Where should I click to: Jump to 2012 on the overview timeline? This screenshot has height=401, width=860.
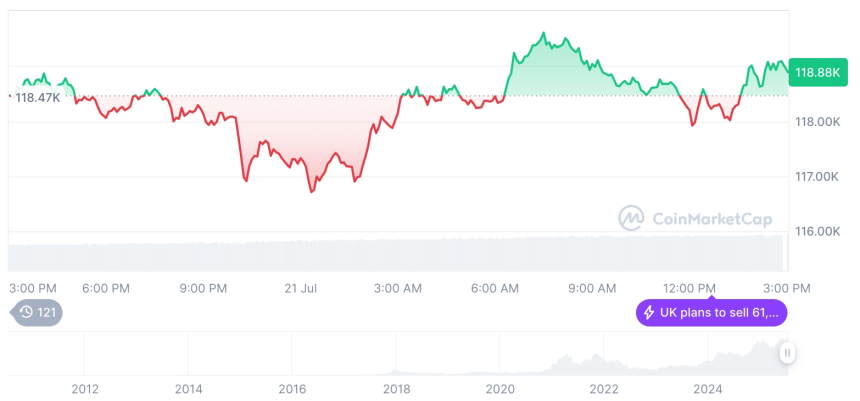(85, 389)
